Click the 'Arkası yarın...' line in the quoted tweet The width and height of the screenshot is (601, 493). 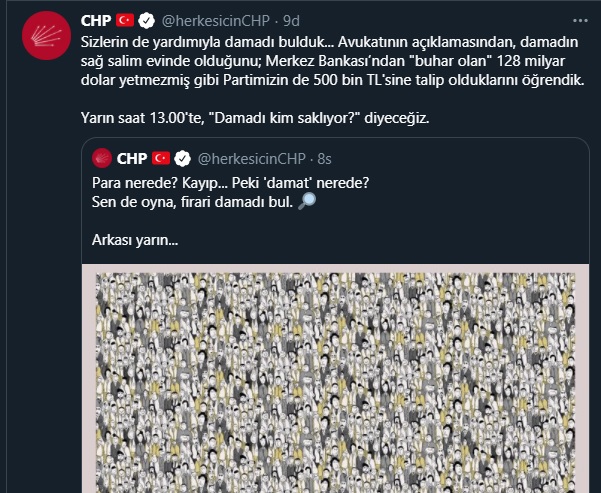point(135,240)
